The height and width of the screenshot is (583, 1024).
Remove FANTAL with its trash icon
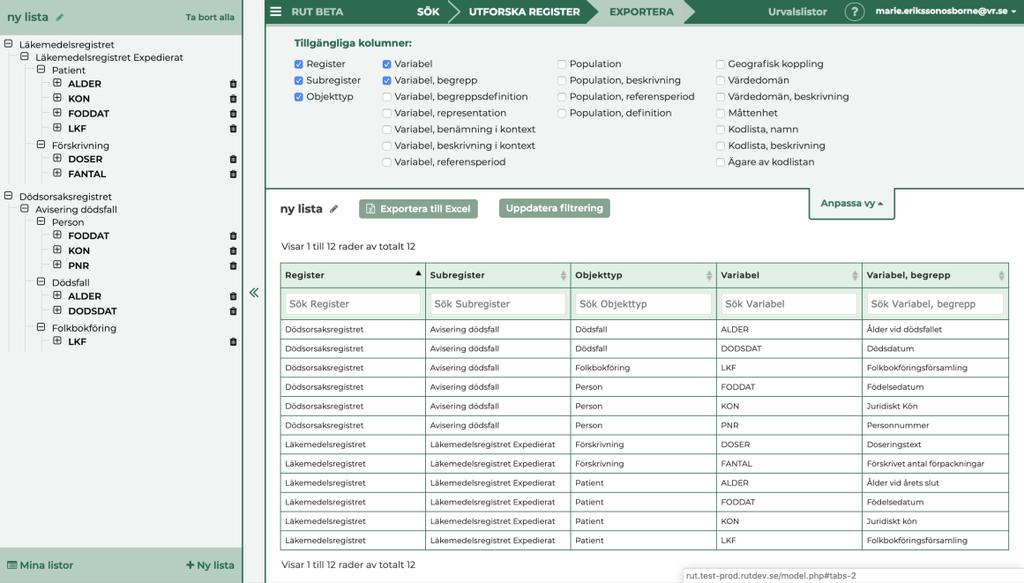click(233, 174)
